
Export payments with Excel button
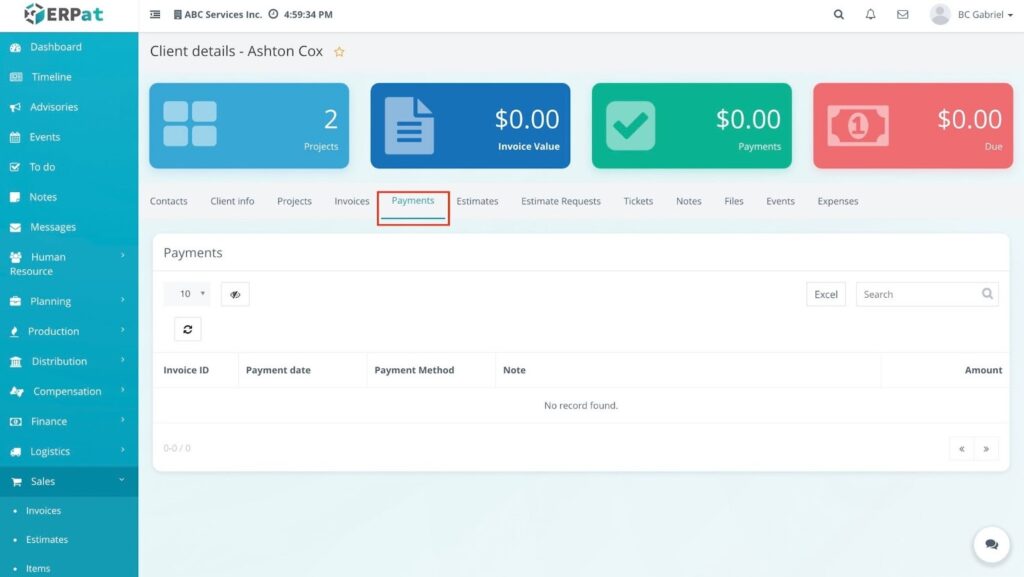[825, 294]
